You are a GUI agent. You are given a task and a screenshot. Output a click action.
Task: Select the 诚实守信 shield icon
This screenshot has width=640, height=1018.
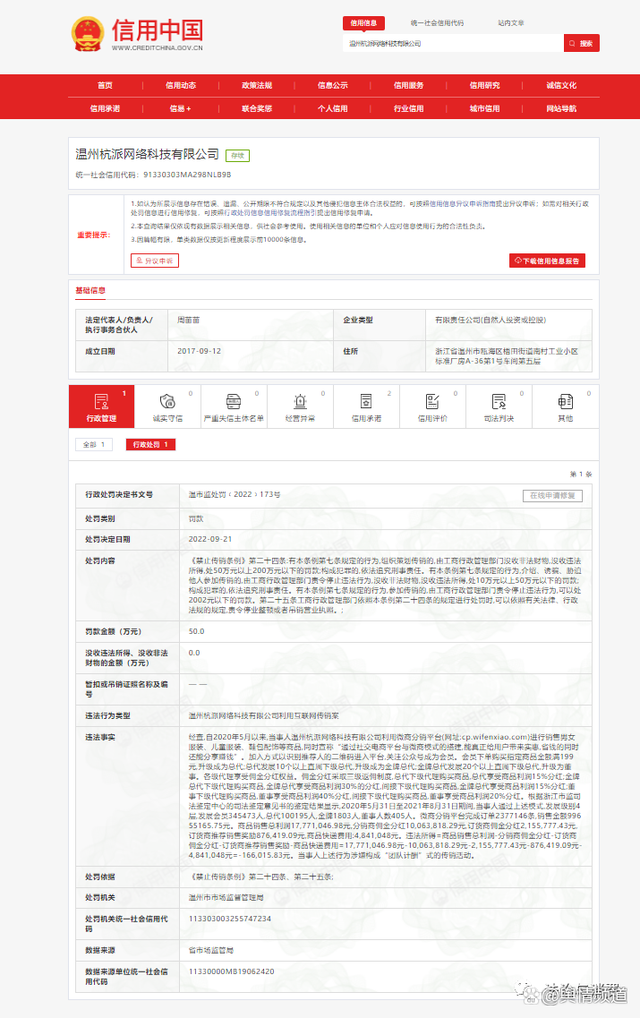point(167,402)
